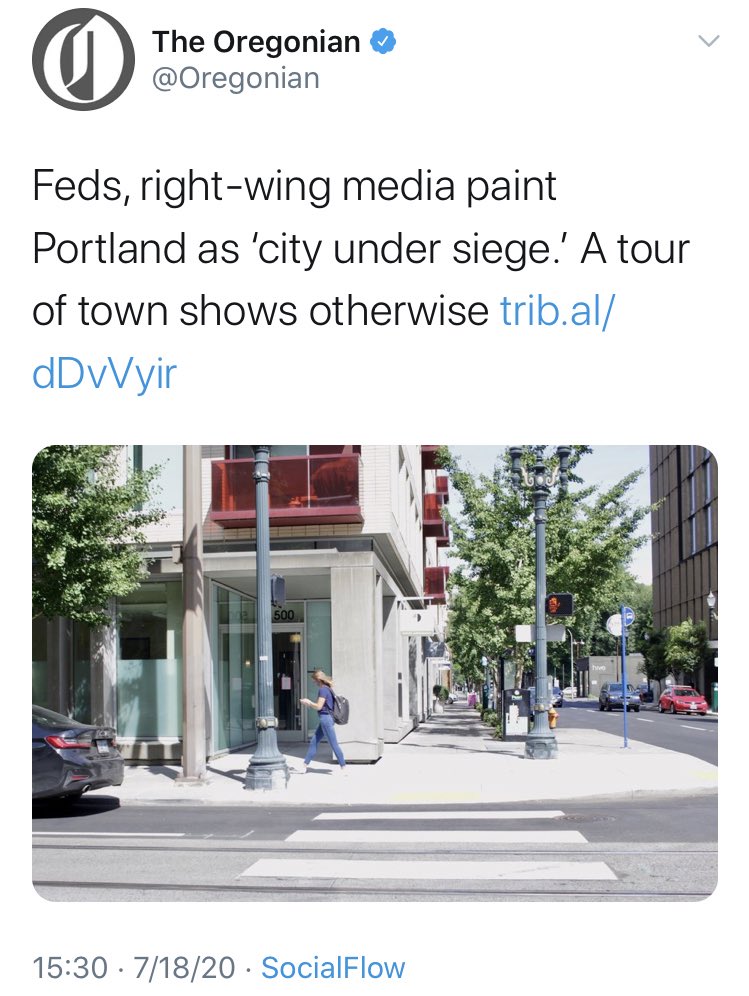
Task: Open the SocialFlow source link
Action: pyautogui.click(x=333, y=968)
